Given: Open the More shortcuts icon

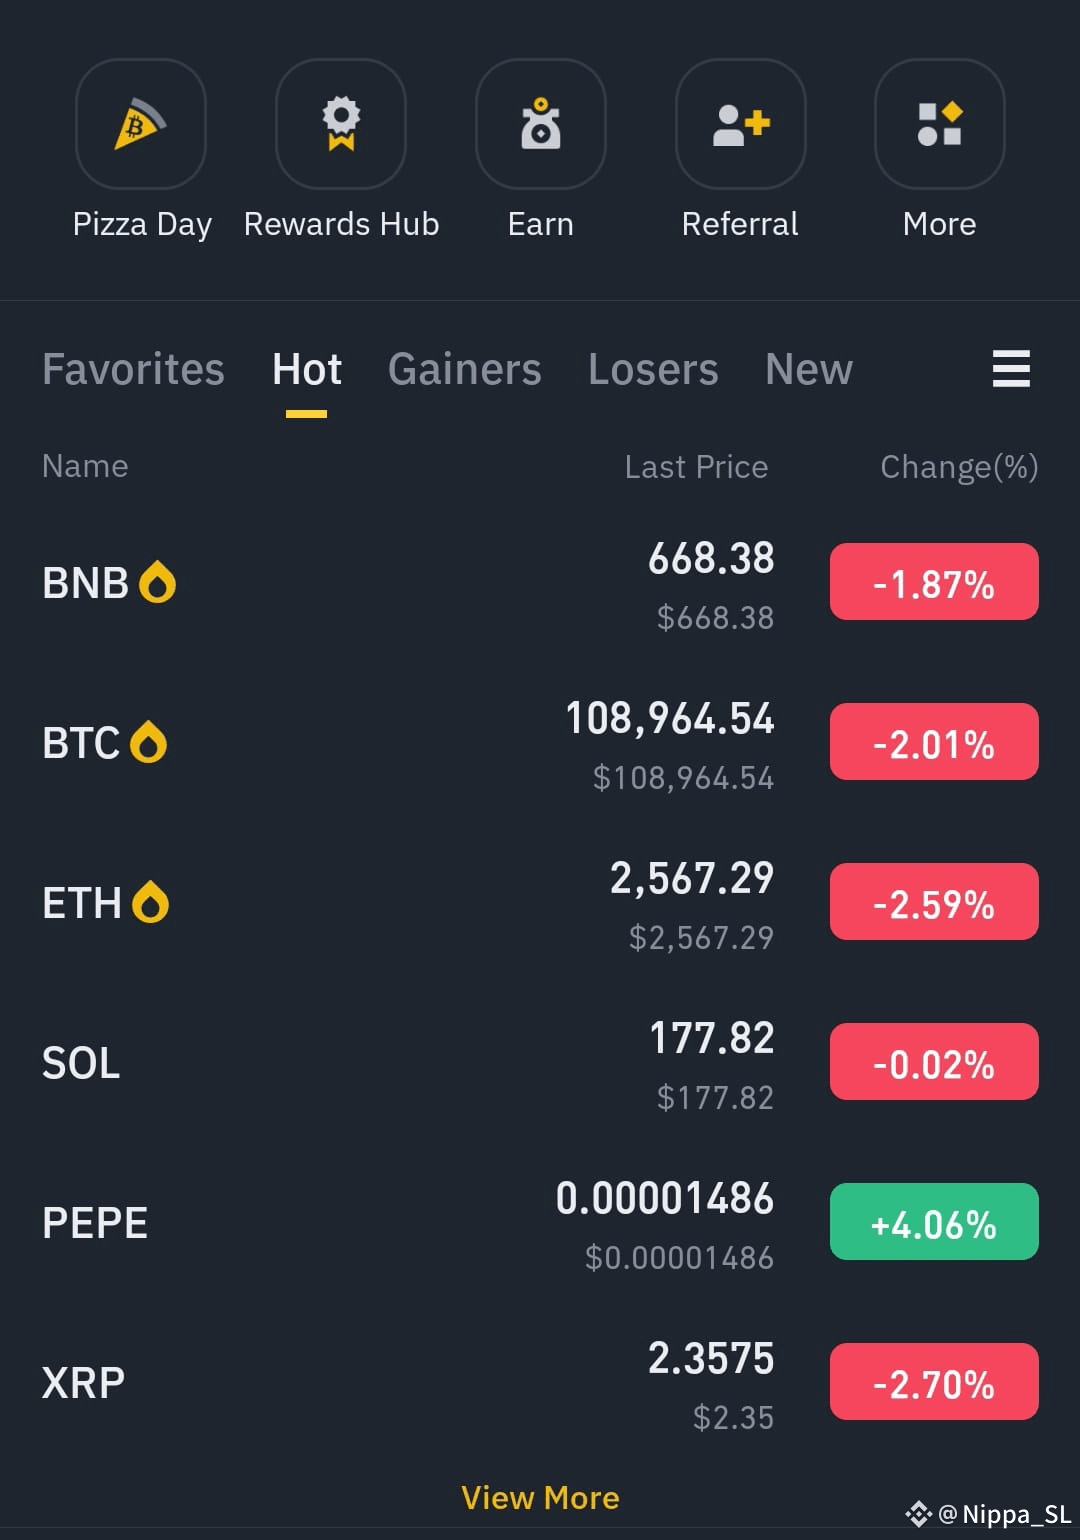Looking at the screenshot, I should pyautogui.click(x=940, y=124).
